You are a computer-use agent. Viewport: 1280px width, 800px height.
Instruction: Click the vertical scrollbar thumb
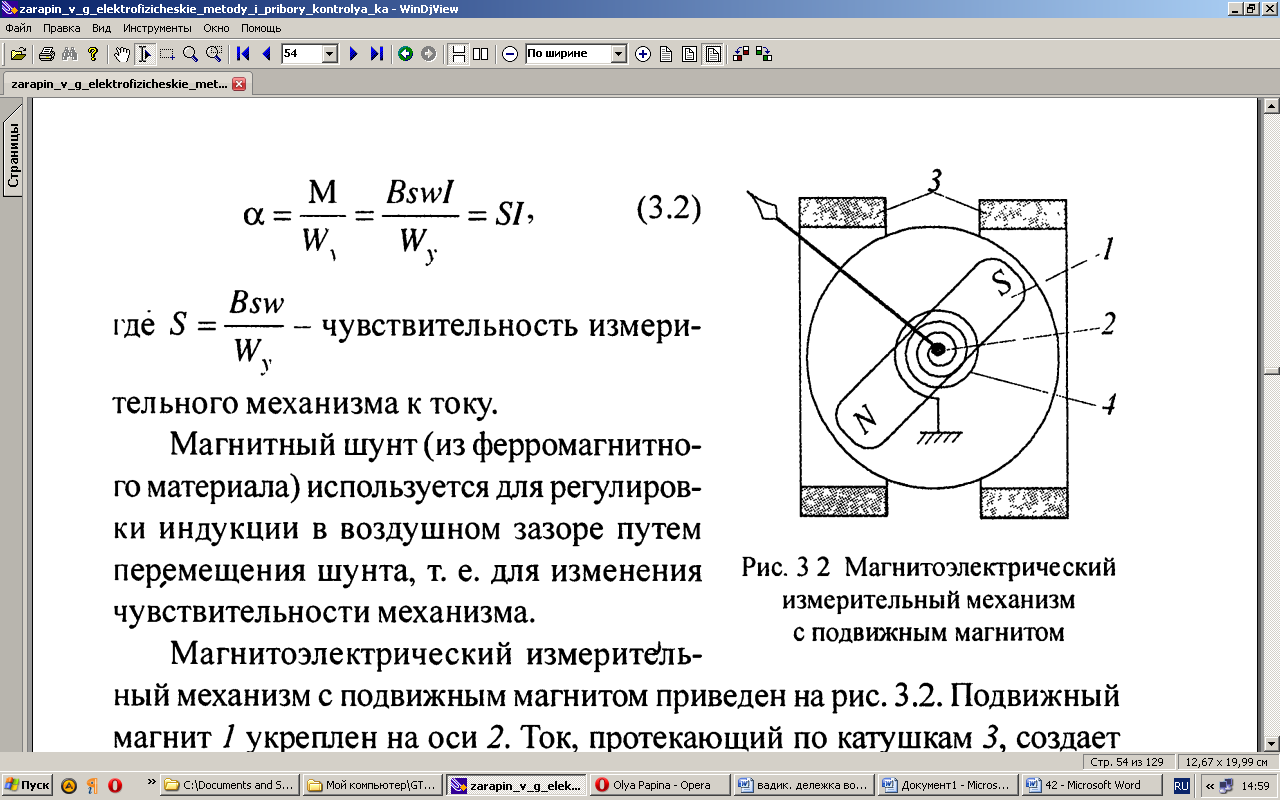[x=1271, y=369]
